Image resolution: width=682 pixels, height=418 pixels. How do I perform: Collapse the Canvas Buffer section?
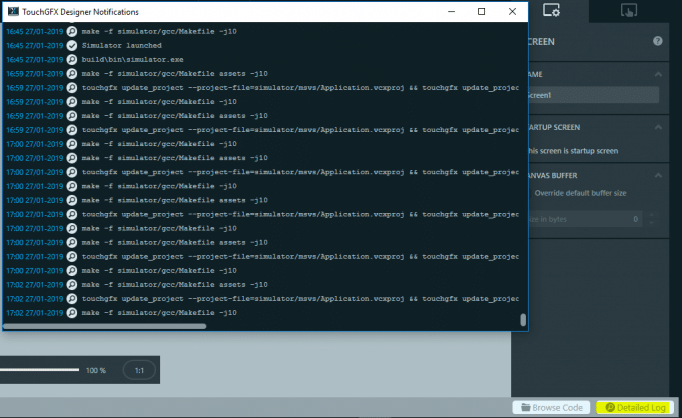[657, 175]
